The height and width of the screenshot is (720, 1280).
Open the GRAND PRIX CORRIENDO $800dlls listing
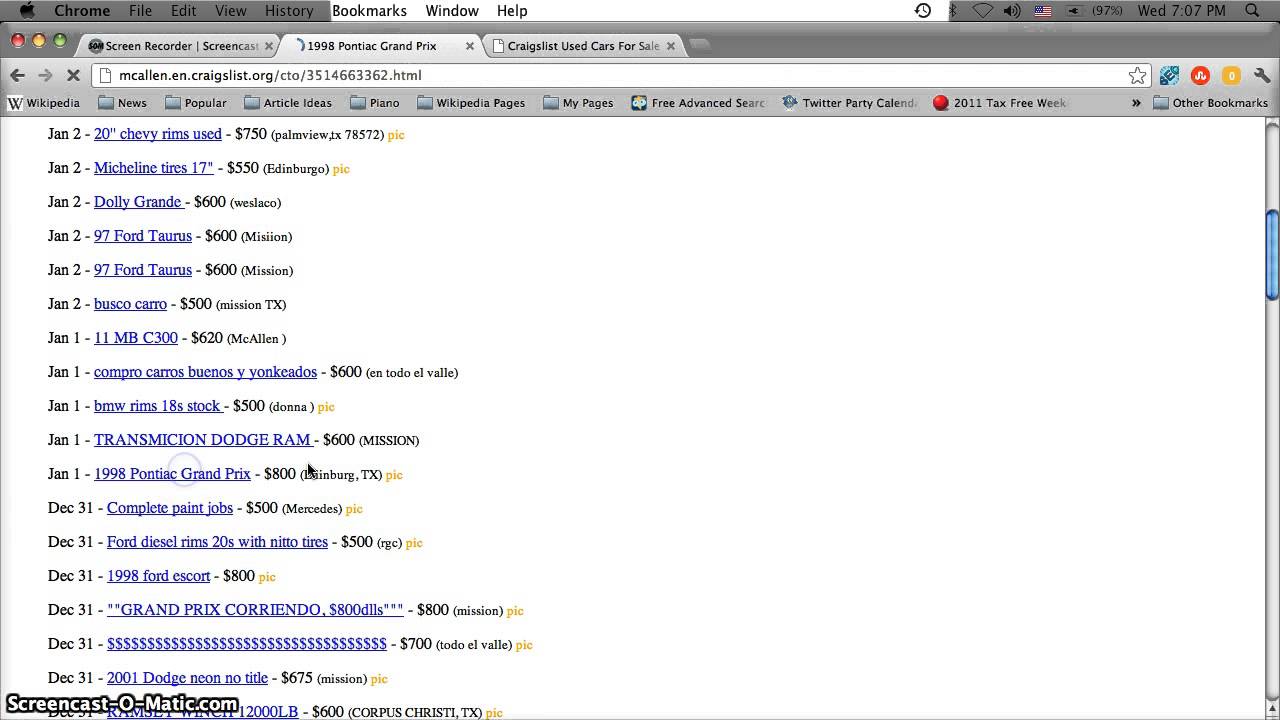pos(255,610)
